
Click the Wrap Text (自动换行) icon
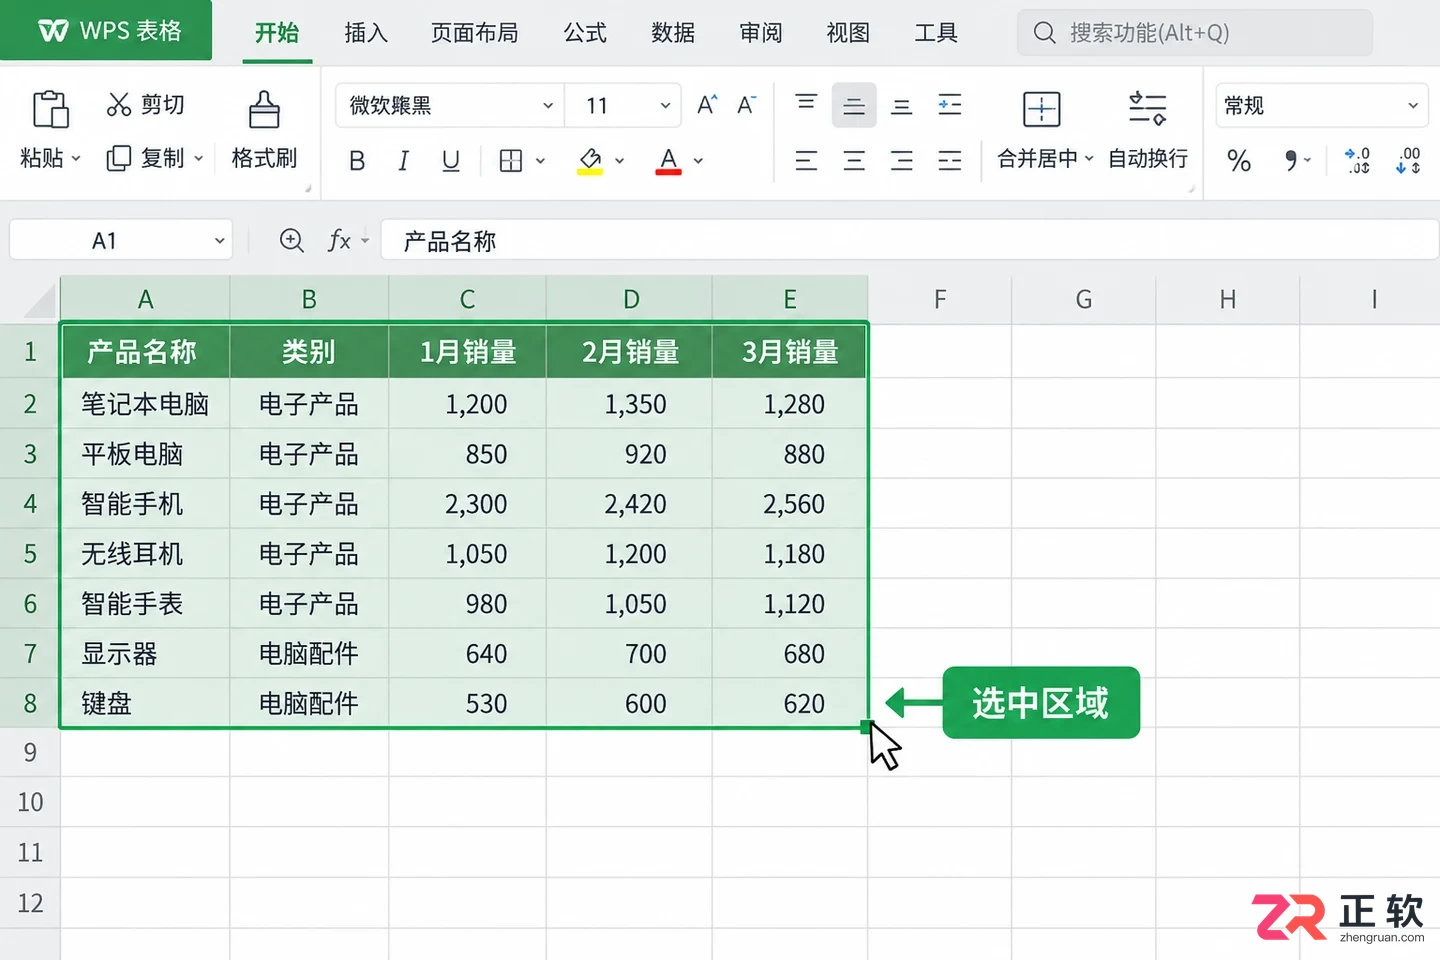pyautogui.click(x=1147, y=108)
